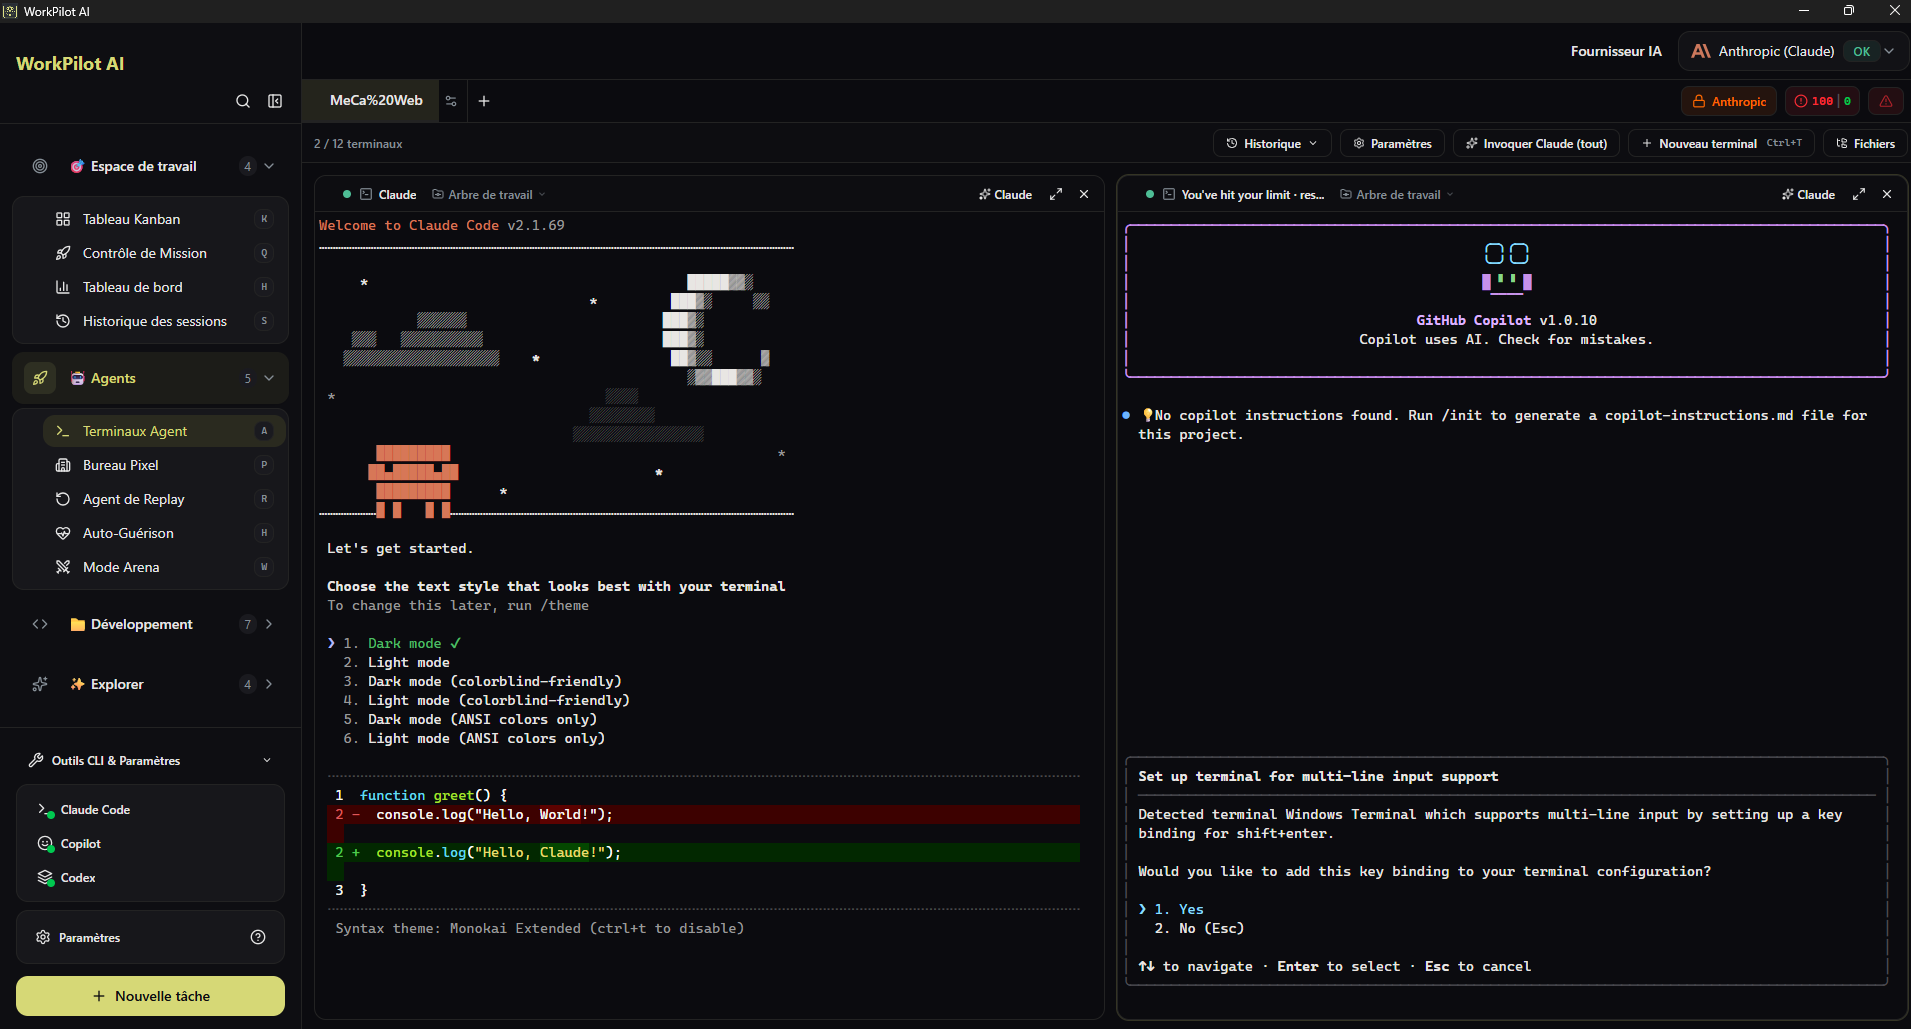This screenshot has width=1911, height=1029.
Task: Click the Espace de travail target icon
Action: click(40, 166)
